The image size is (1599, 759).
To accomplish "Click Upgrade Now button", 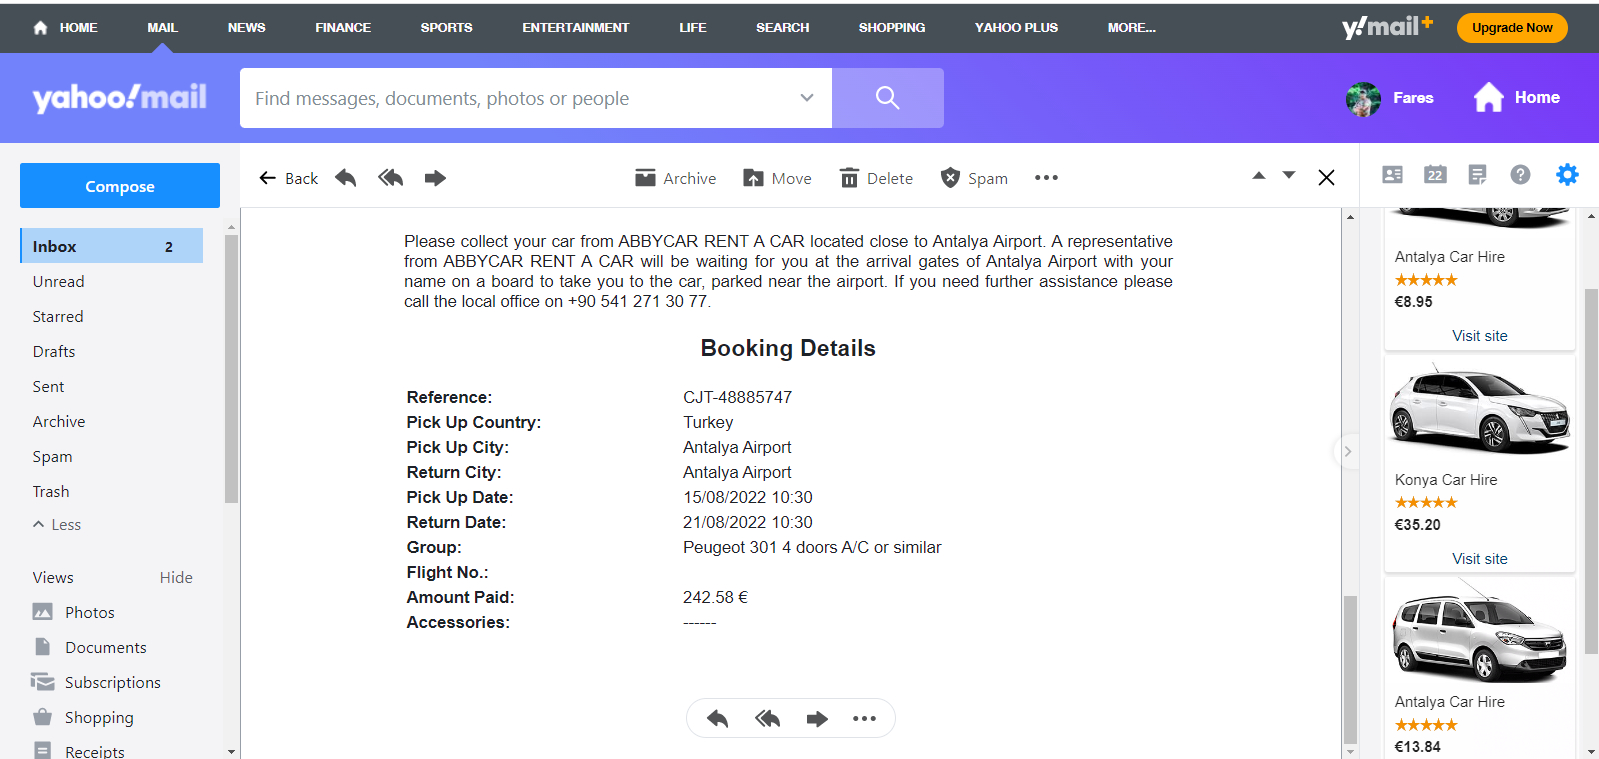I will click(1512, 28).
